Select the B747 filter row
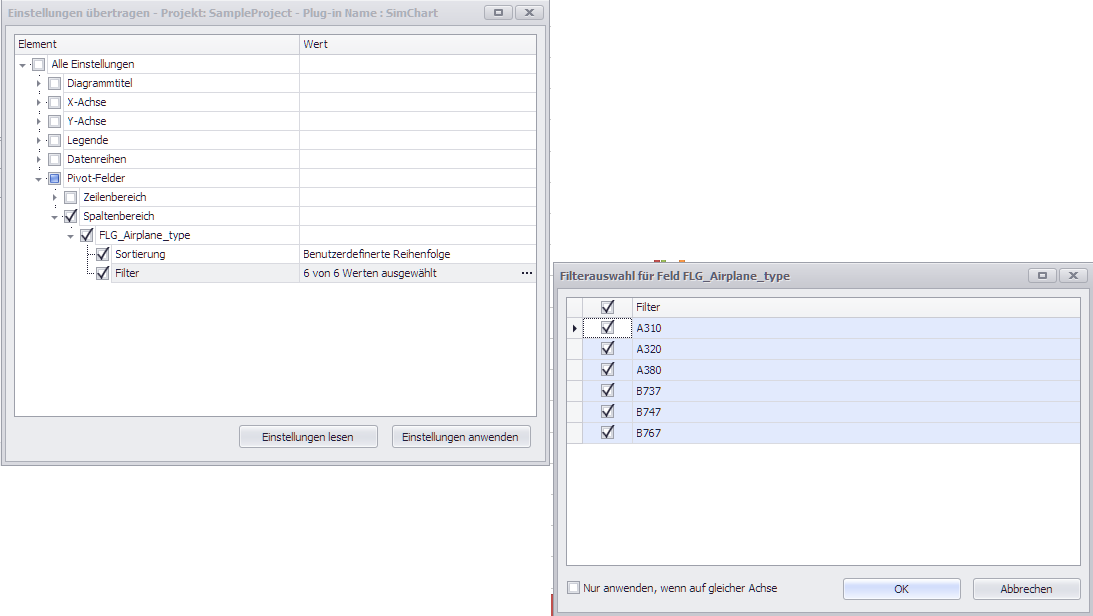Screen dimensions: 1093x616 [648, 412]
